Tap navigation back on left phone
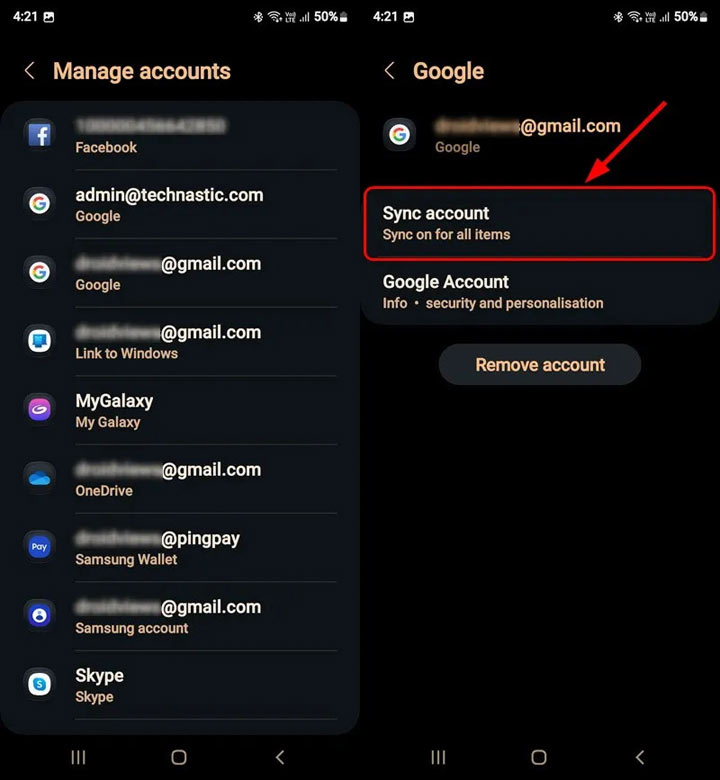The width and height of the screenshot is (720, 780). click(x=280, y=757)
